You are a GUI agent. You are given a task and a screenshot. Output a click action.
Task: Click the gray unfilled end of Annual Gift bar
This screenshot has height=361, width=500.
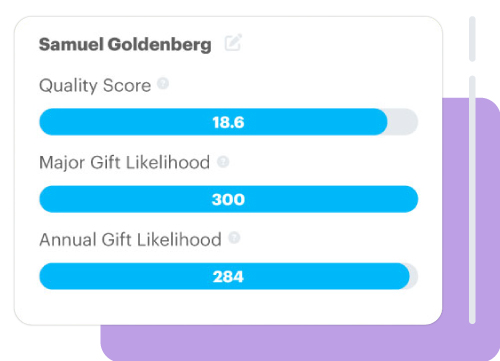point(414,276)
